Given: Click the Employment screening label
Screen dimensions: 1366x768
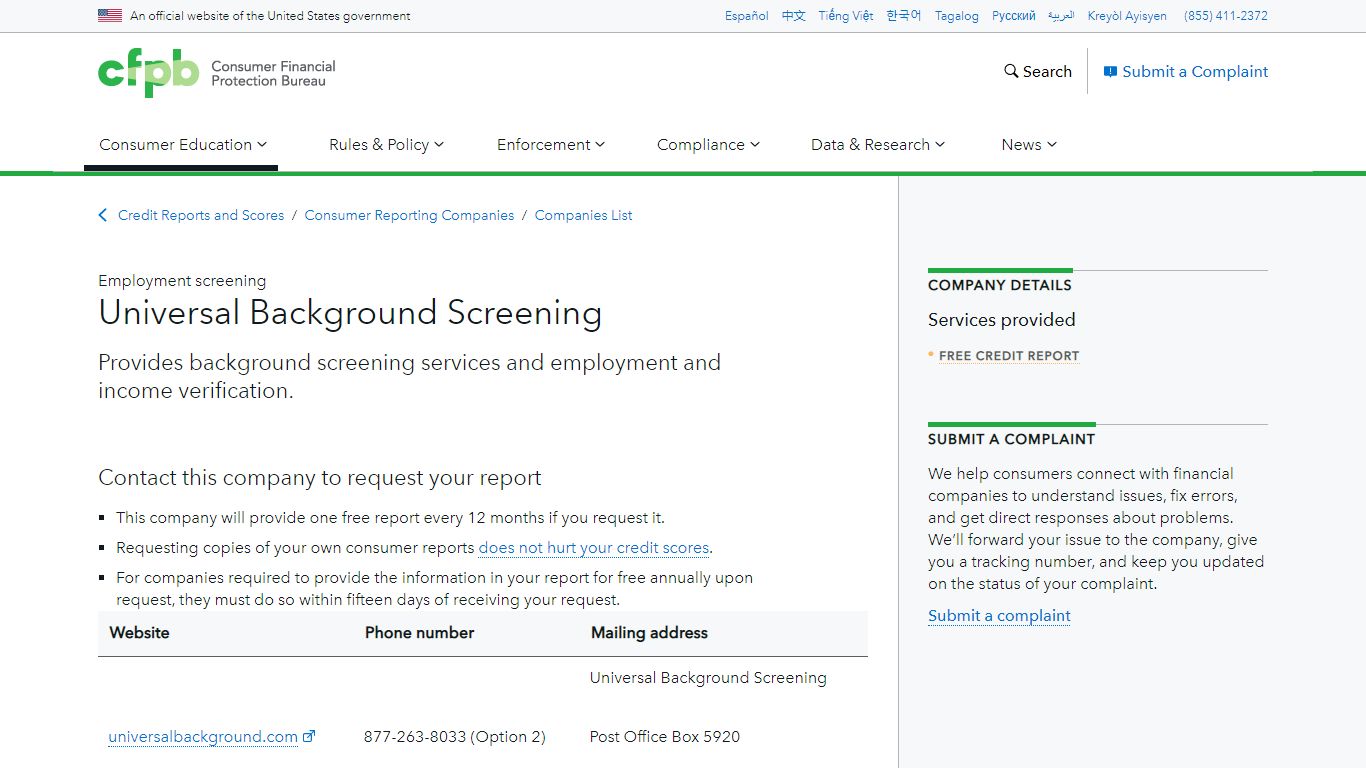Looking at the screenshot, I should [x=182, y=281].
